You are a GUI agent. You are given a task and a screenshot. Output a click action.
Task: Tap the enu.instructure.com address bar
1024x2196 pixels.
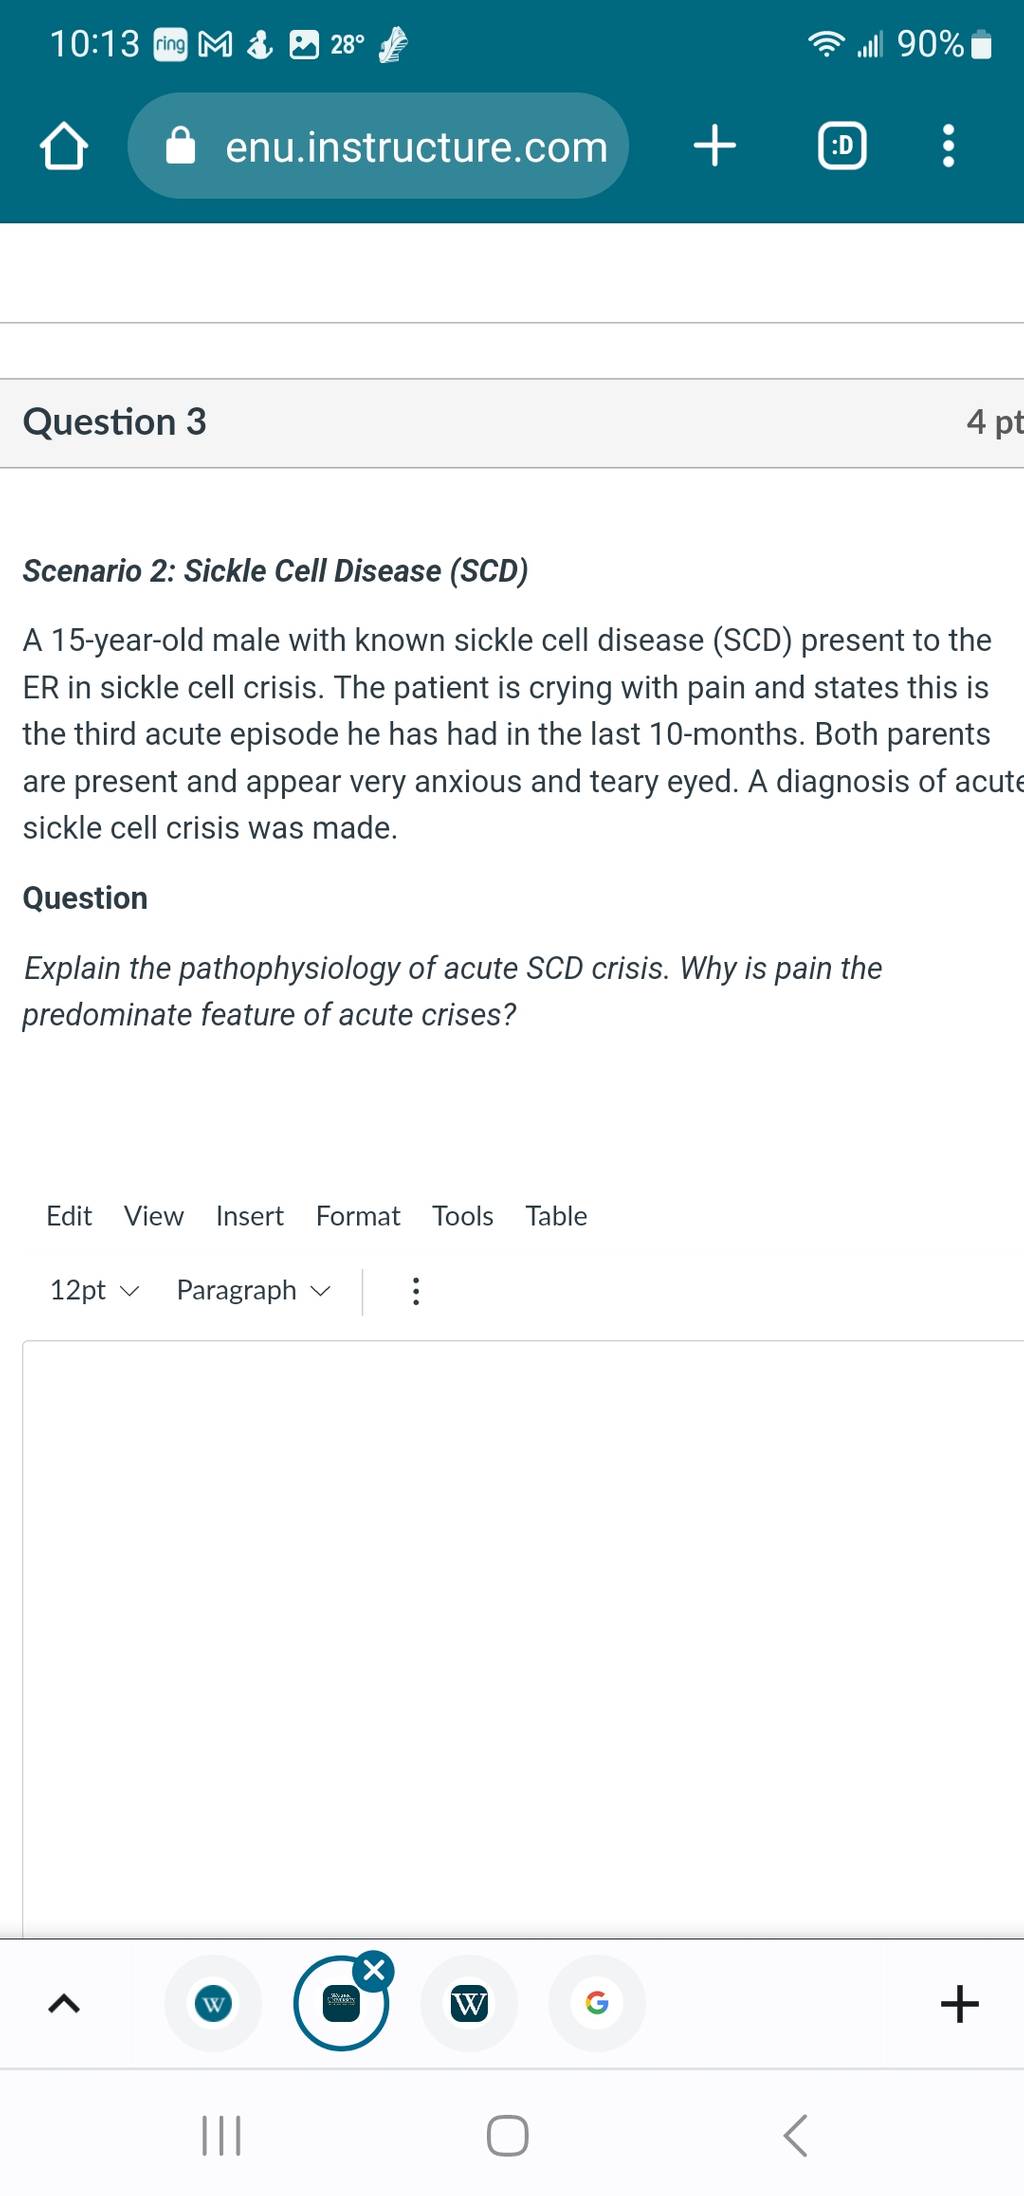click(378, 146)
